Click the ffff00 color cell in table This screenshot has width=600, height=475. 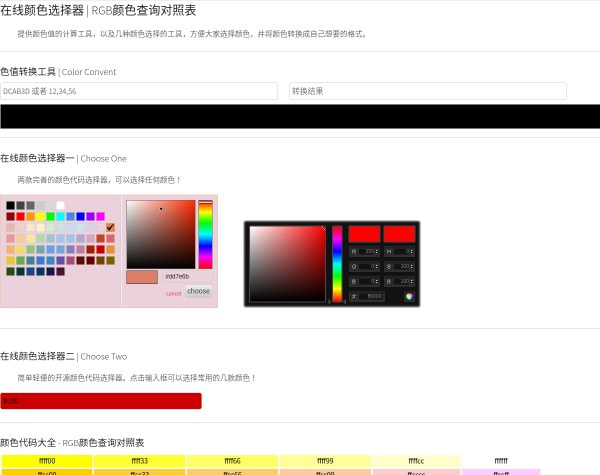point(46,461)
